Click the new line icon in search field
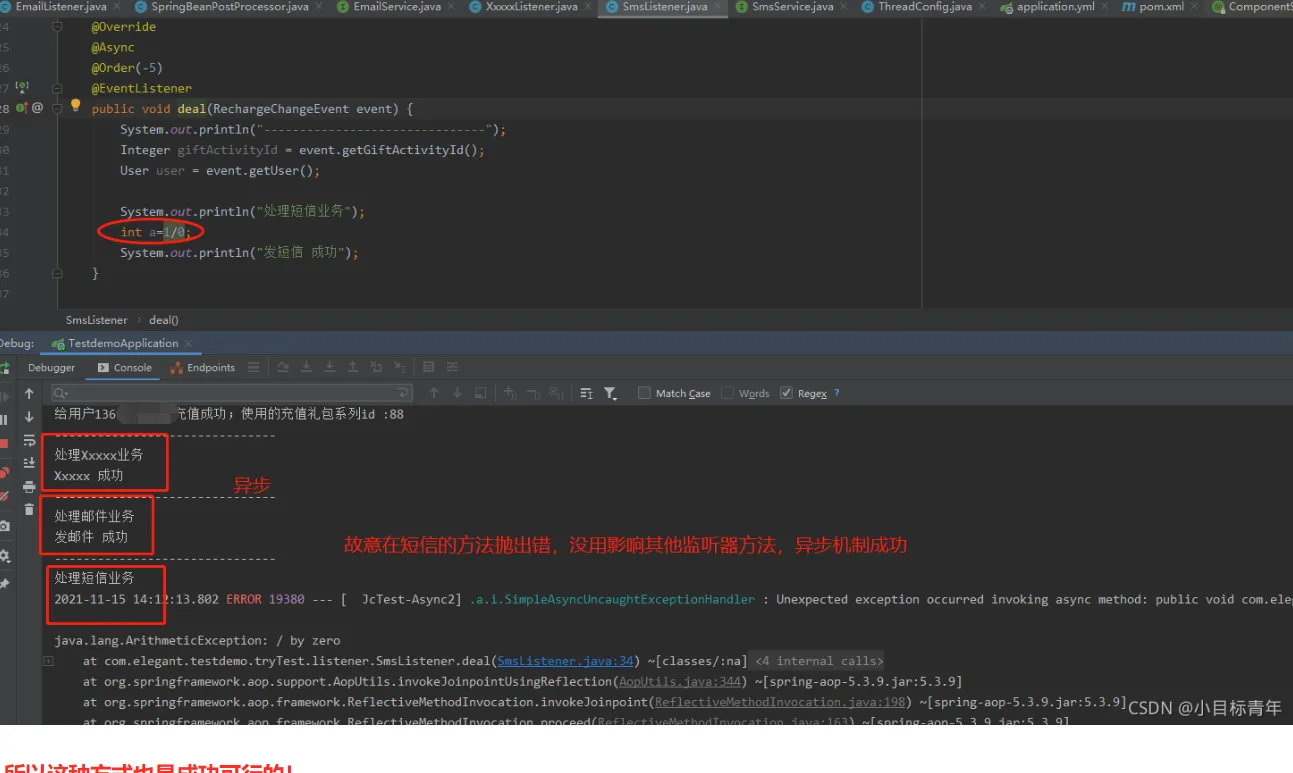Viewport: 1293px width, 773px height. [403, 394]
